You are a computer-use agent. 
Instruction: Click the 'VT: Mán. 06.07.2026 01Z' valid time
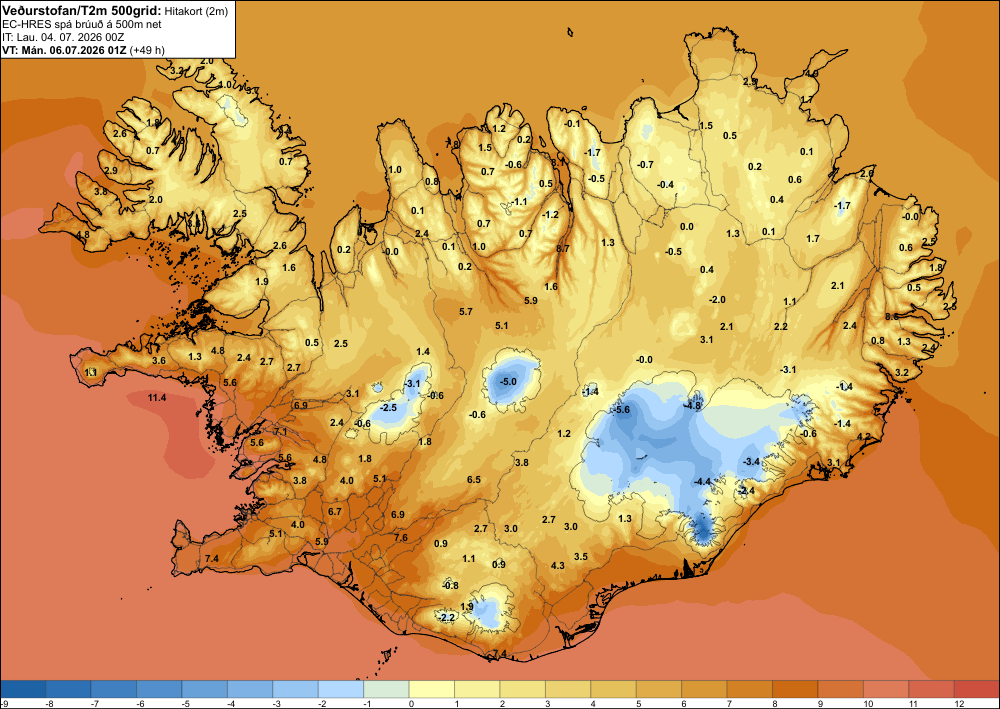tap(64, 50)
